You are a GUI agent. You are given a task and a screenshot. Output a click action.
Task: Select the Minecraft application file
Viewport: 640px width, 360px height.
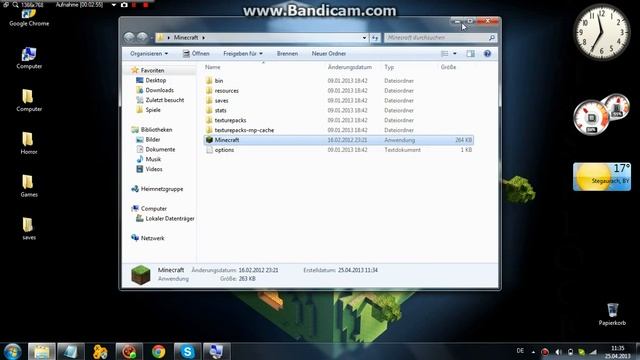(339, 140)
